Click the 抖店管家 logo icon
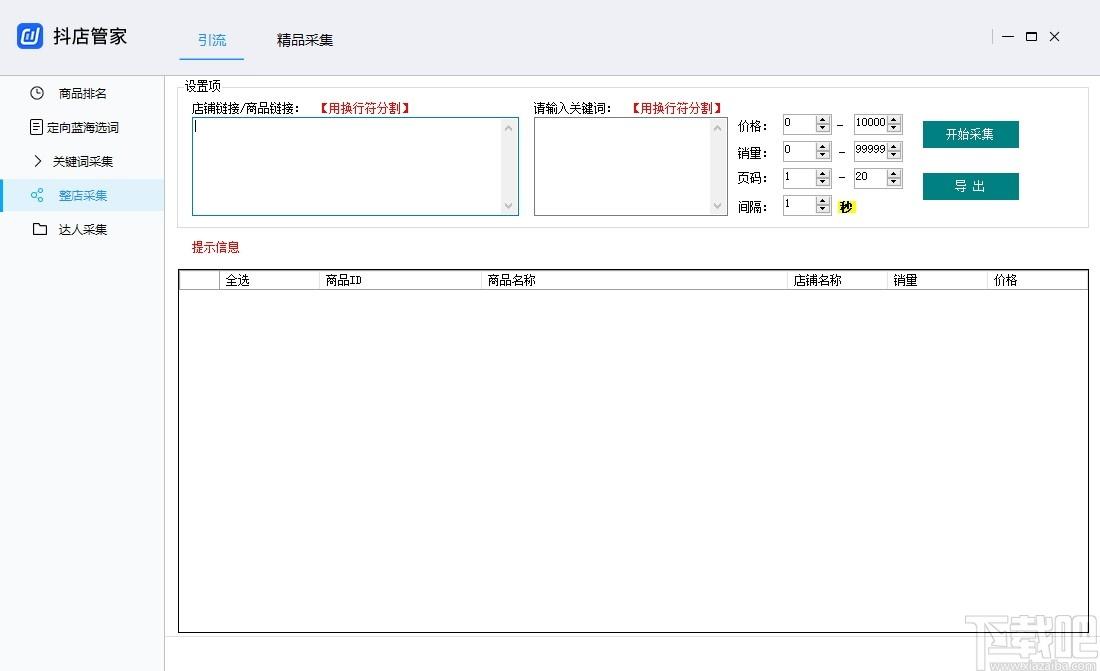Viewport: 1100px width, 671px height. [x=30, y=36]
